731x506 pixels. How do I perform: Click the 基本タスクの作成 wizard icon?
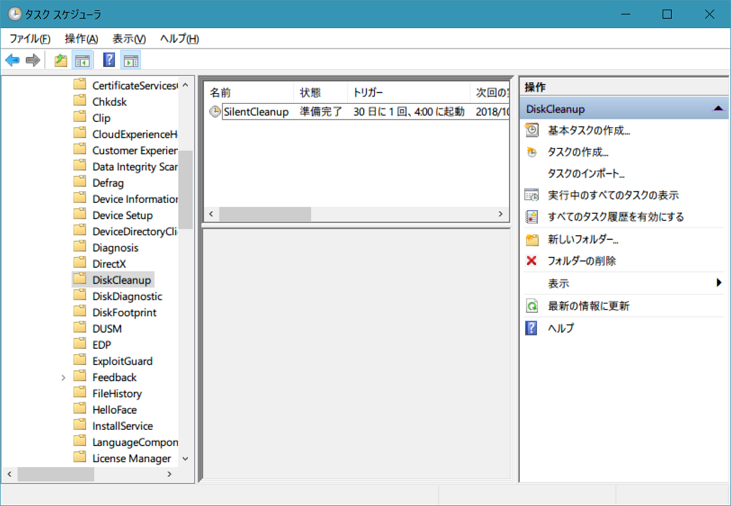pos(532,130)
